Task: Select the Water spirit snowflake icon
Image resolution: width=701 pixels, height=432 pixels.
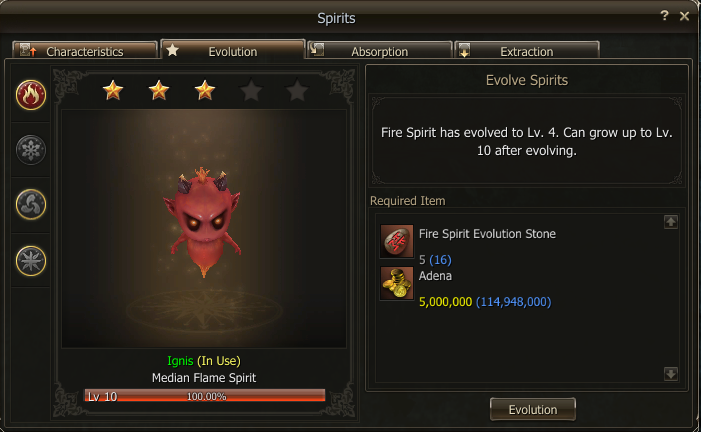Action: (31, 150)
